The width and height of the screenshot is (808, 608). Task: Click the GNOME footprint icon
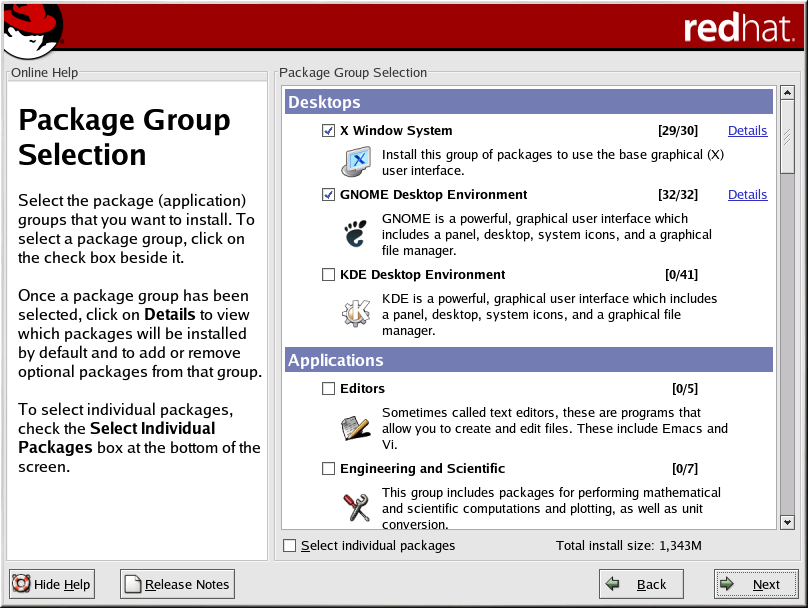tap(356, 233)
